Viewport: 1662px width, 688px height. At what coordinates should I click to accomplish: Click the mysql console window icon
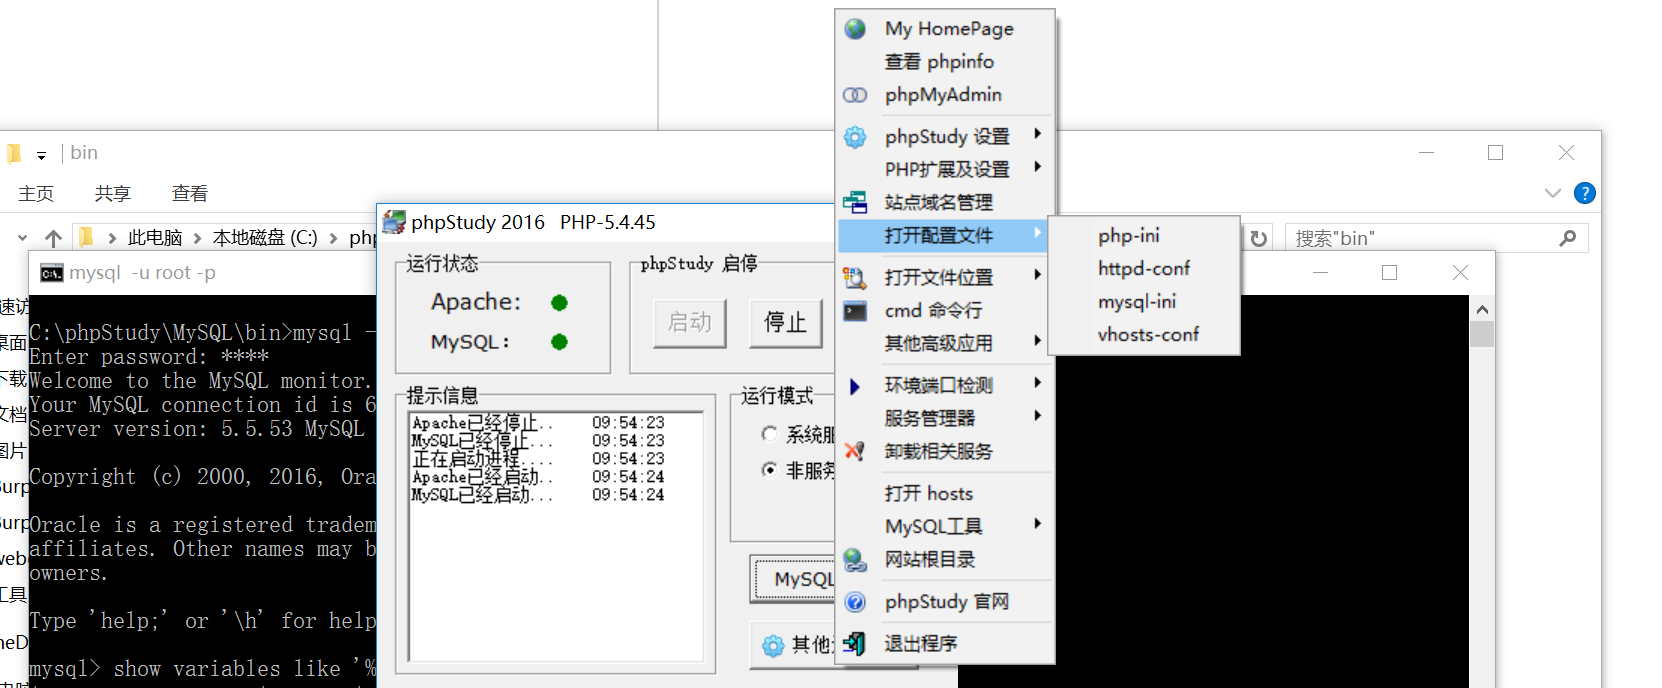(x=52, y=273)
